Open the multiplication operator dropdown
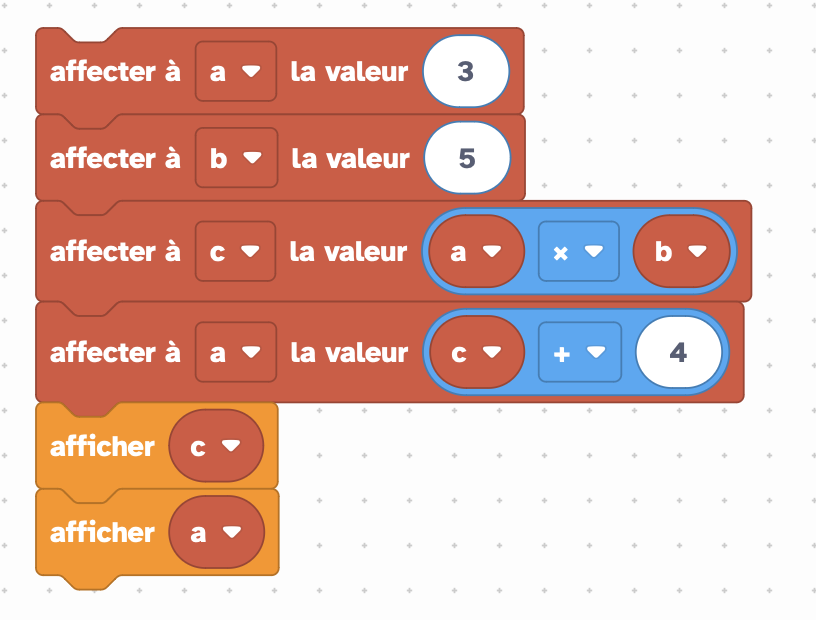Image resolution: width=816 pixels, height=620 pixels. 579,251
